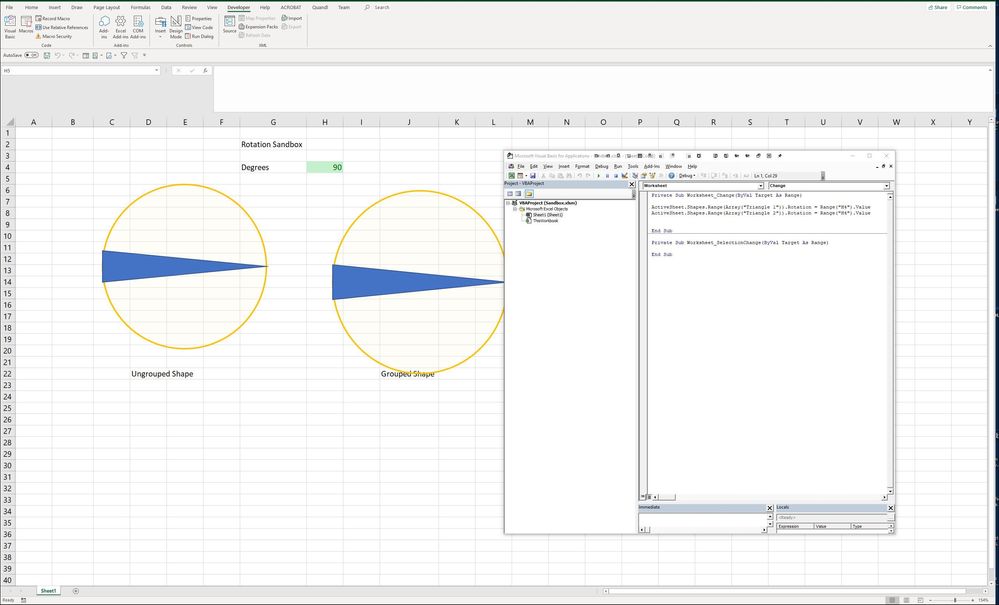Open VBA Procedure dropdown showing Change

coord(886,186)
